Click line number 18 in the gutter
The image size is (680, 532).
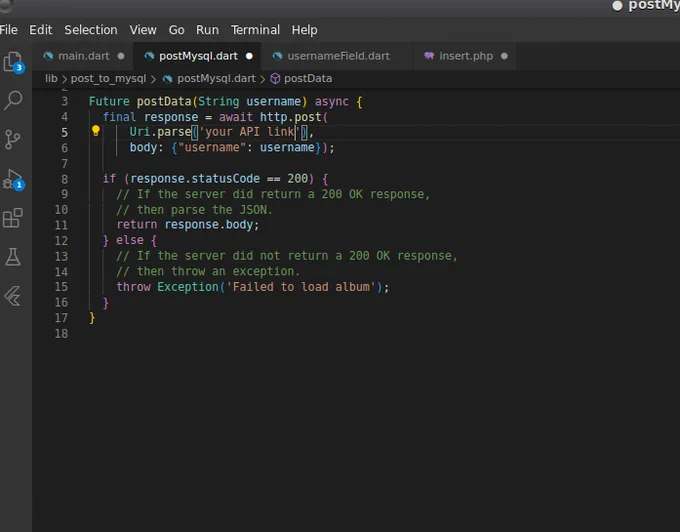pos(61,333)
